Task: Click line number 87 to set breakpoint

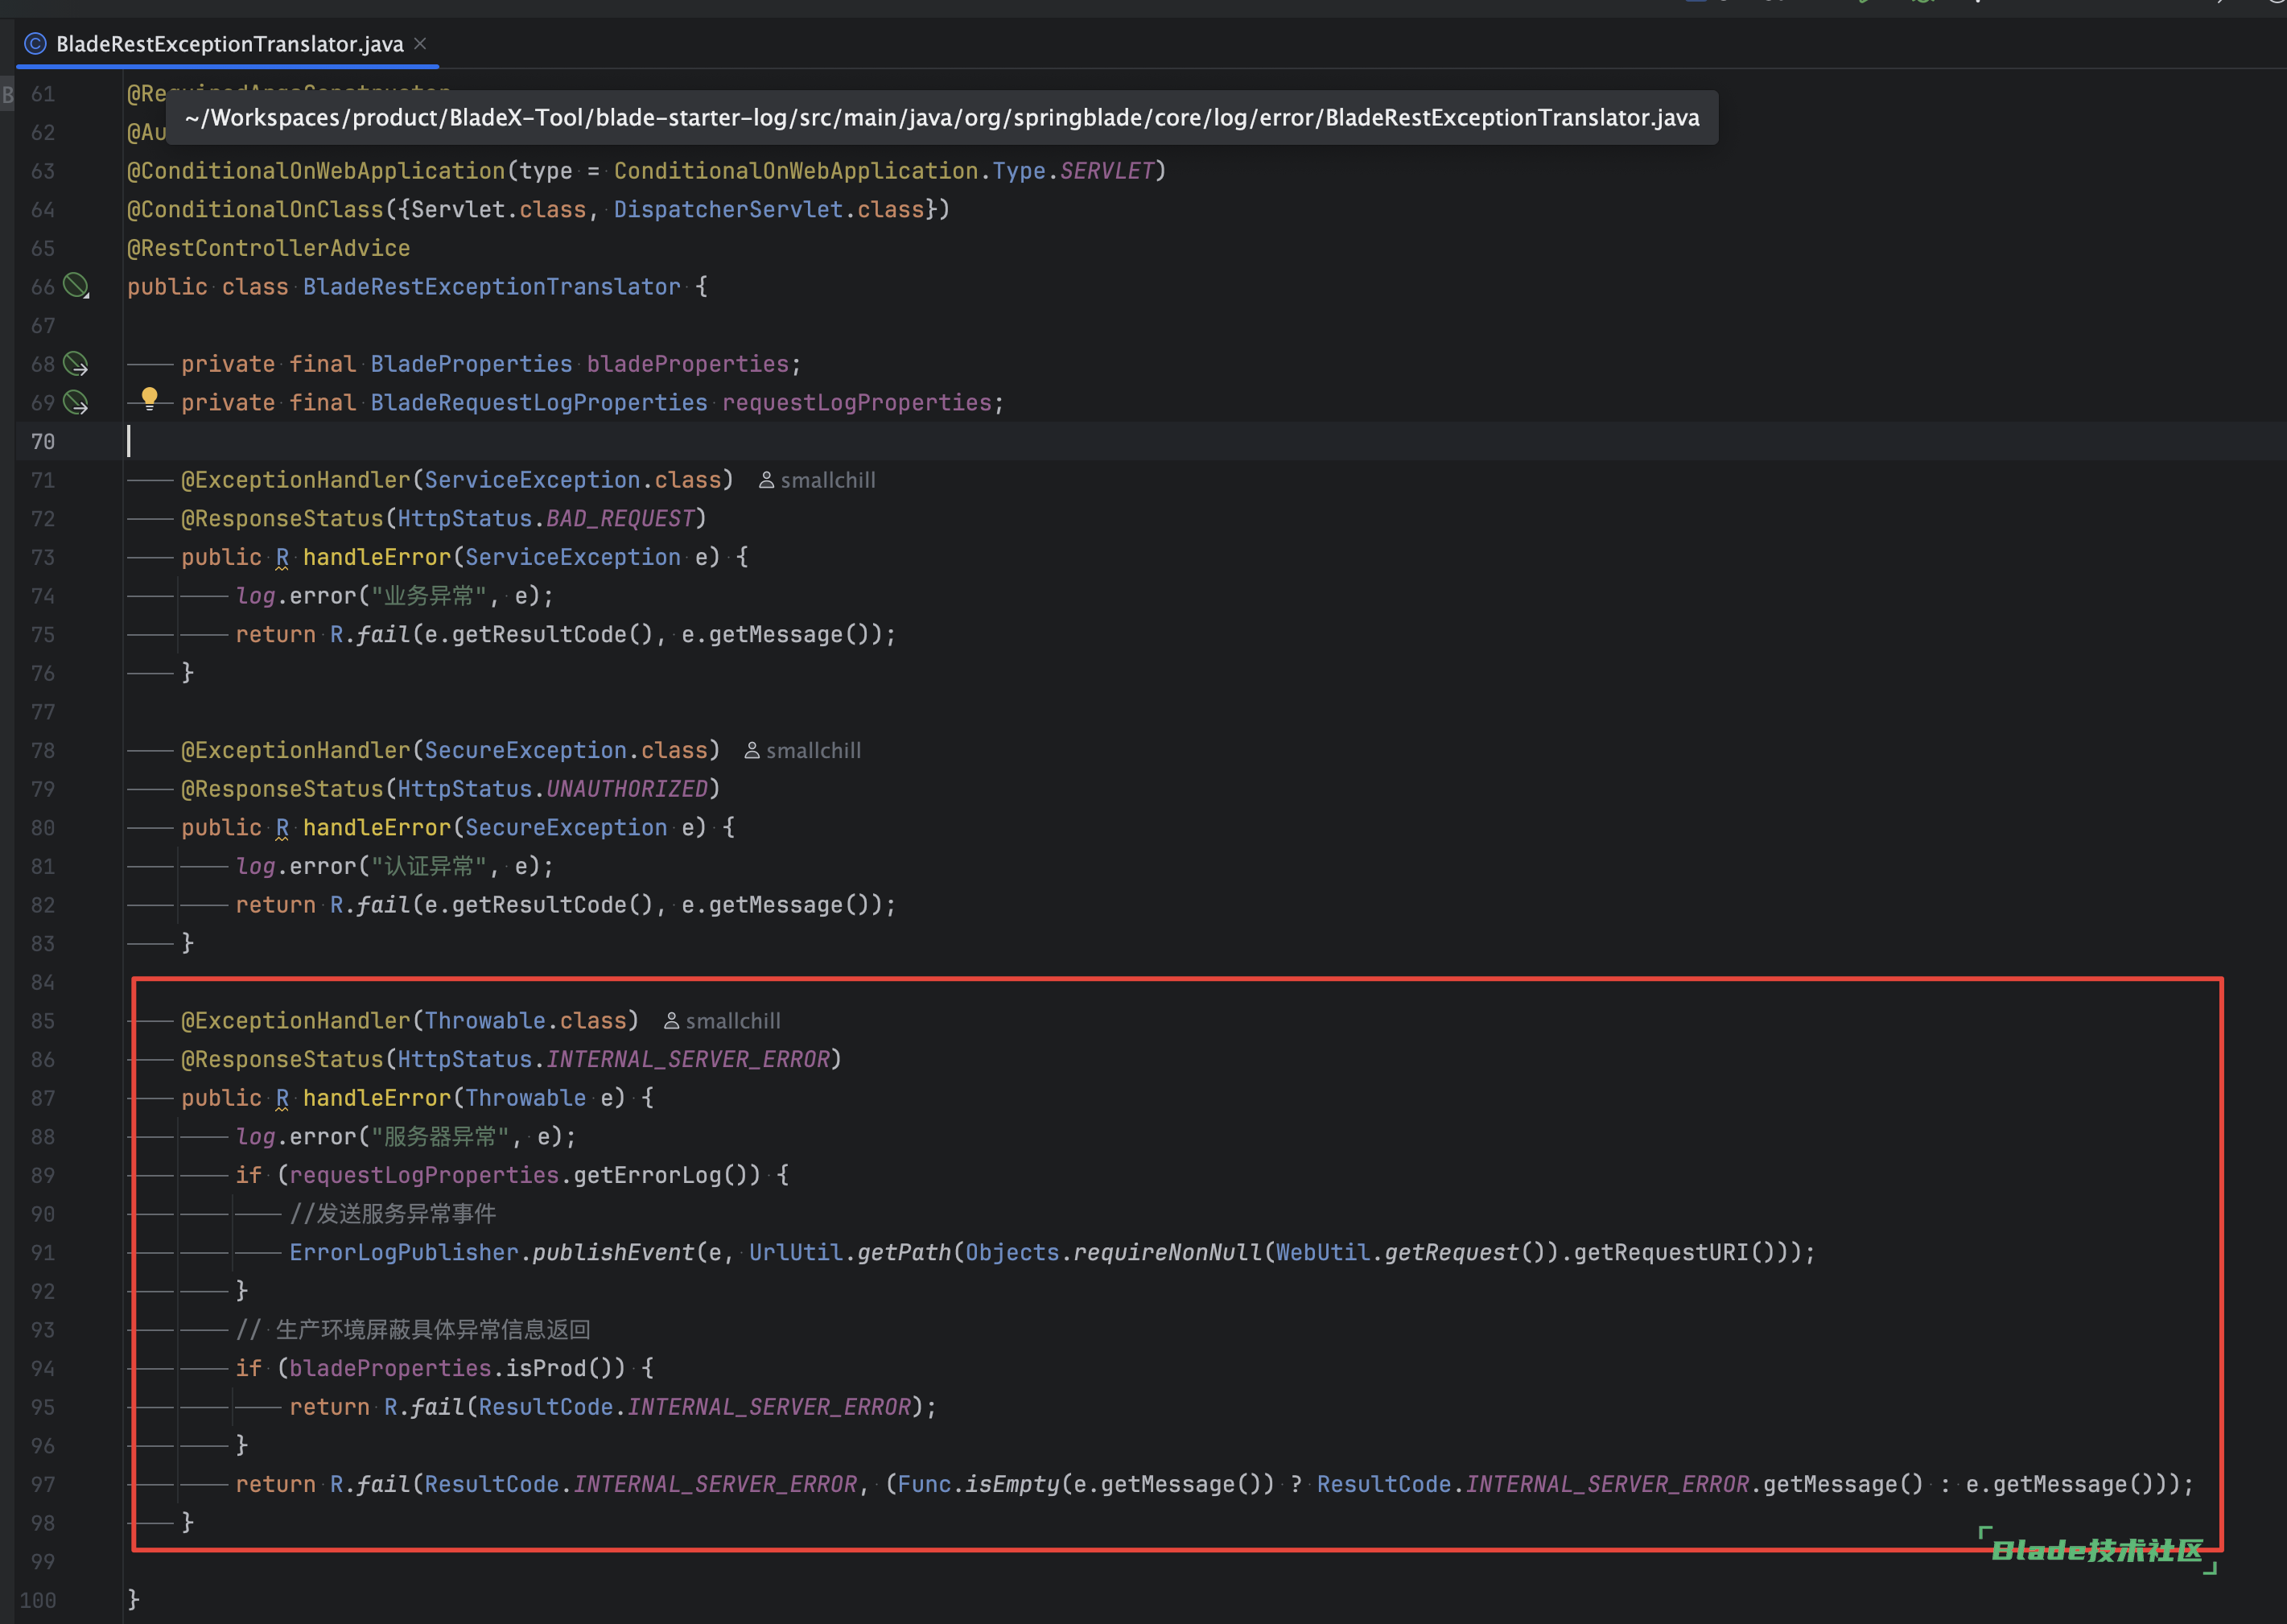Action: (42, 1098)
